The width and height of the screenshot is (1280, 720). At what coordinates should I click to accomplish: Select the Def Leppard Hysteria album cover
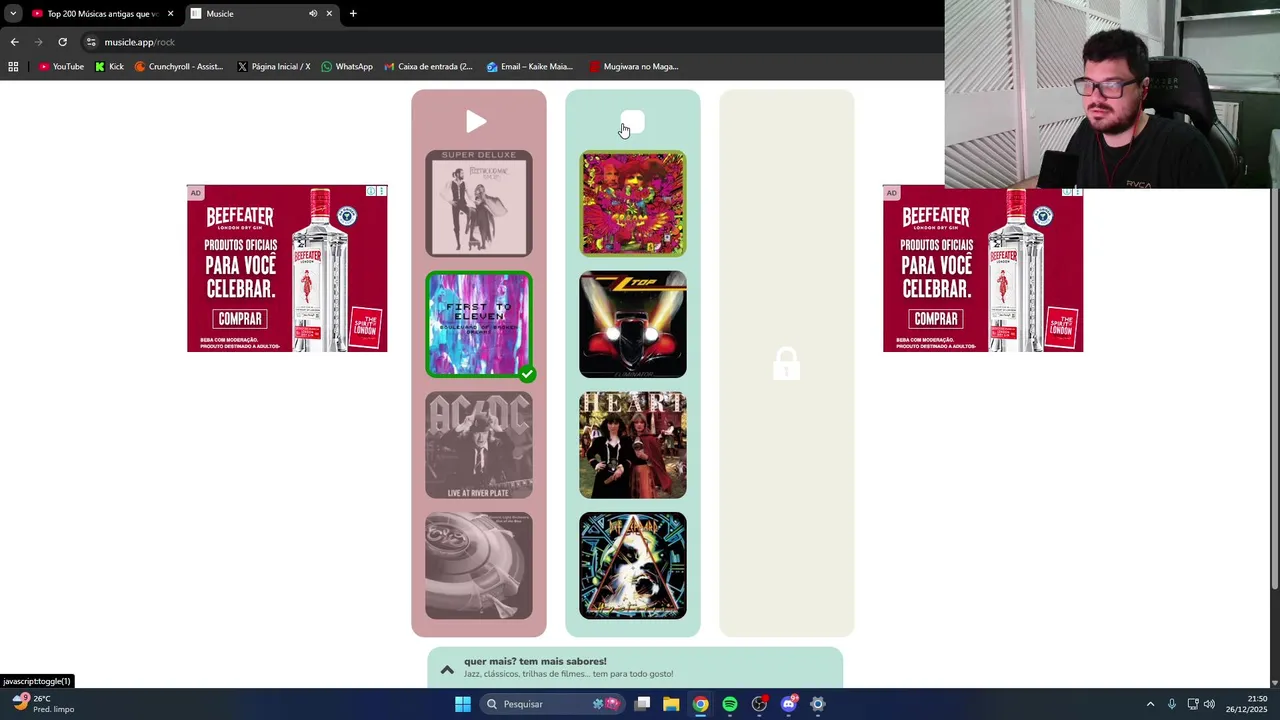[x=633, y=566]
